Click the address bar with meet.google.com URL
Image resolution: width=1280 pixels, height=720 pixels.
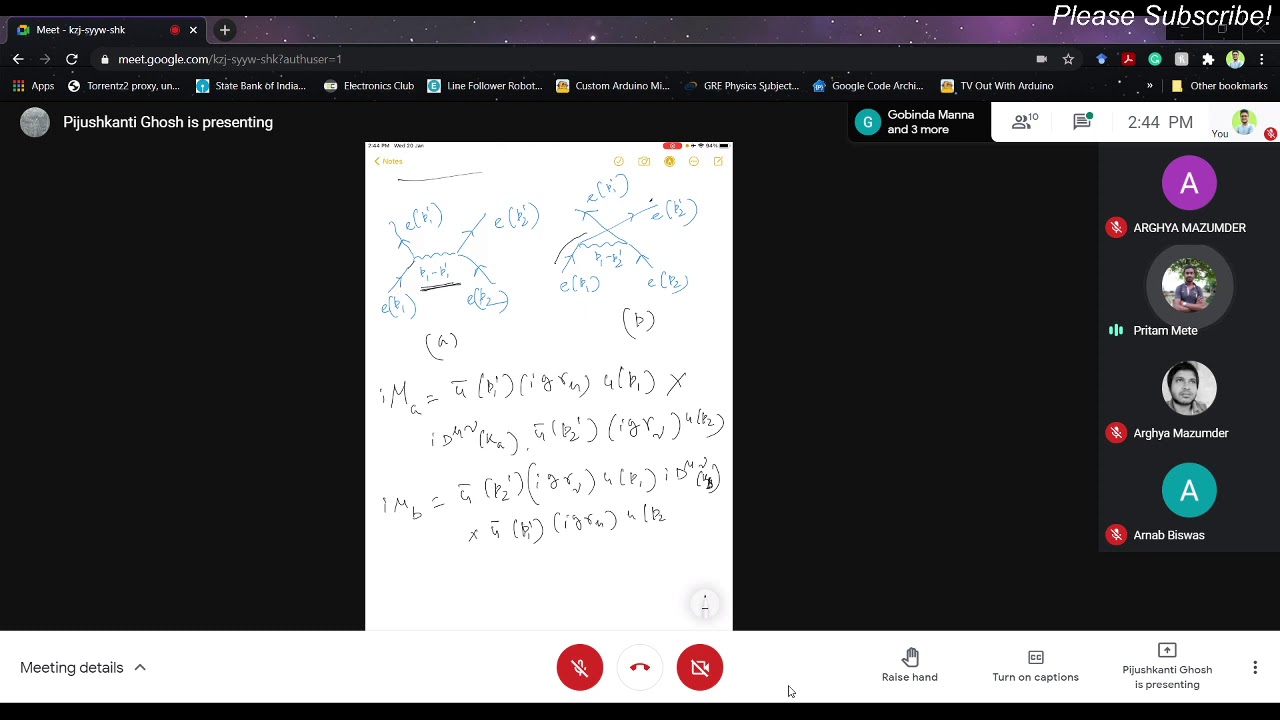click(560, 59)
